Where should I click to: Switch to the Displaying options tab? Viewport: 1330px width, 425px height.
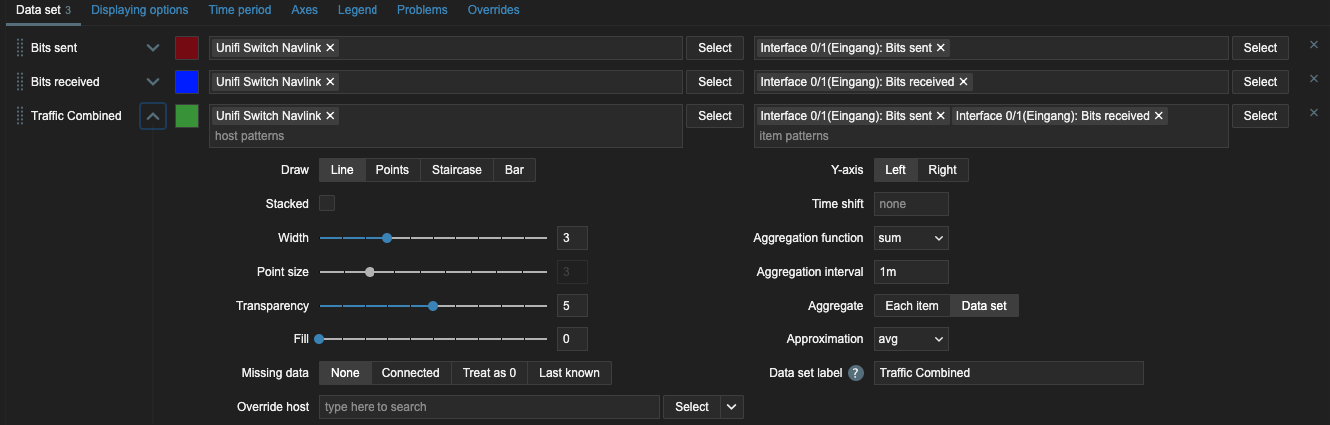pyautogui.click(x=139, y=10)
